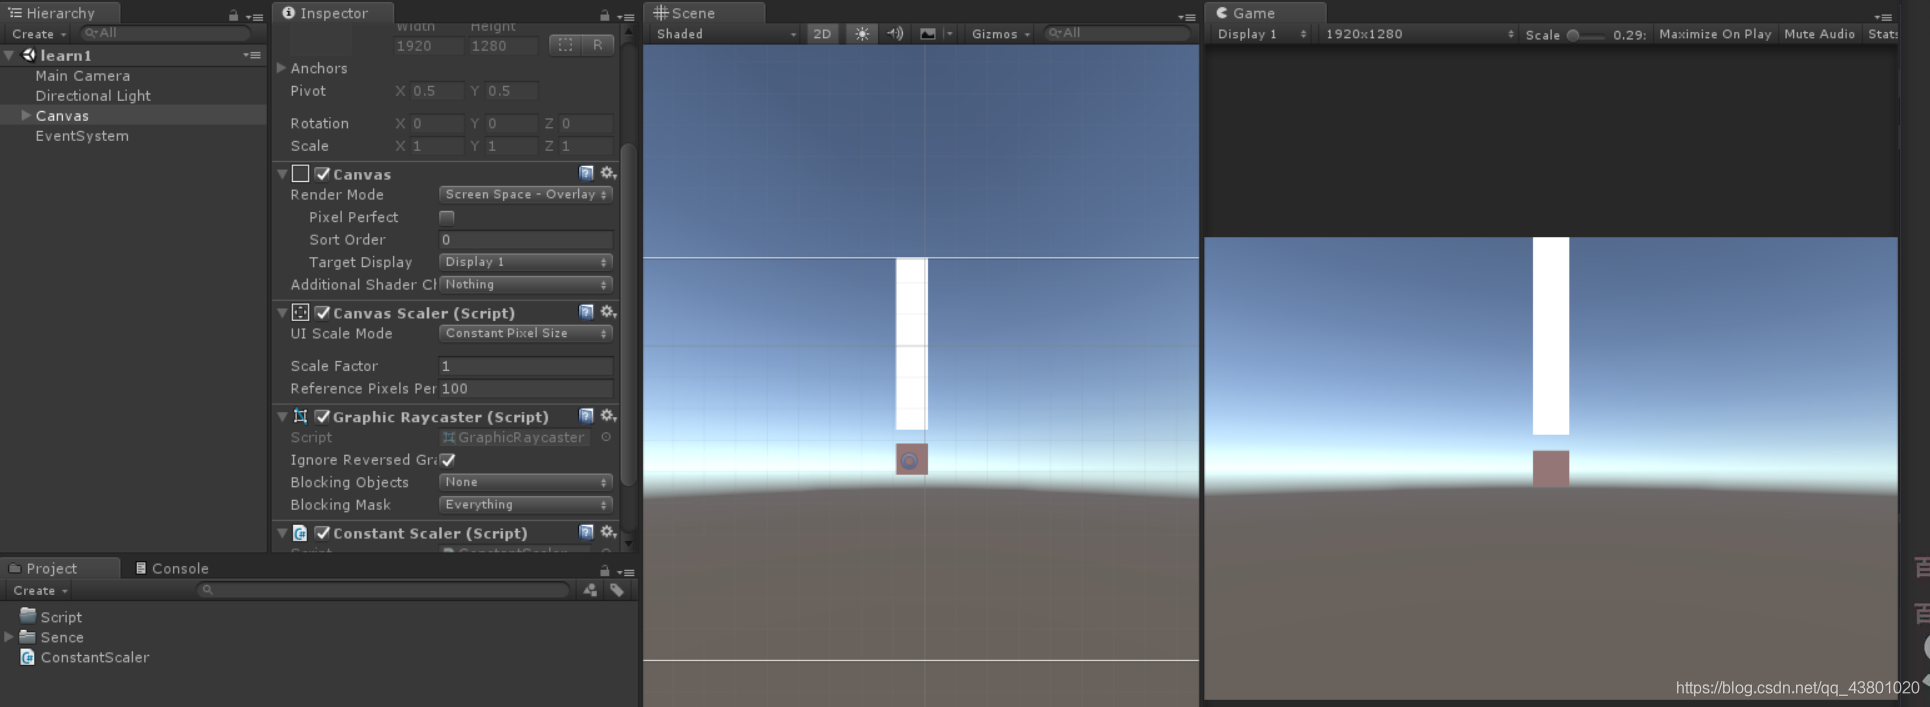This screenshot has width=1930, height=707.
Task: Click Reference Pixels Per Unit field
Action: click(525, 389)
